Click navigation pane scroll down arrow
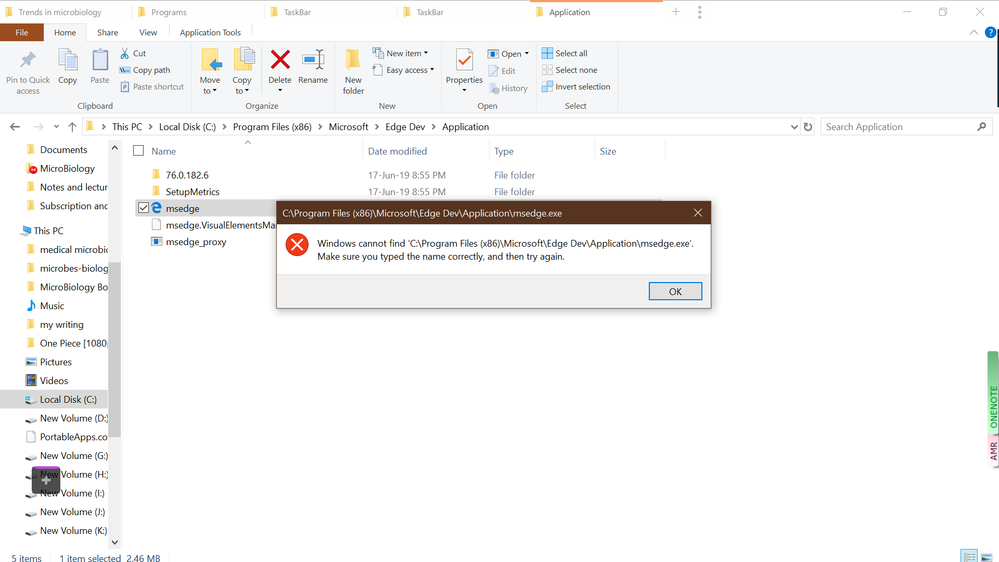 [115, 542]
